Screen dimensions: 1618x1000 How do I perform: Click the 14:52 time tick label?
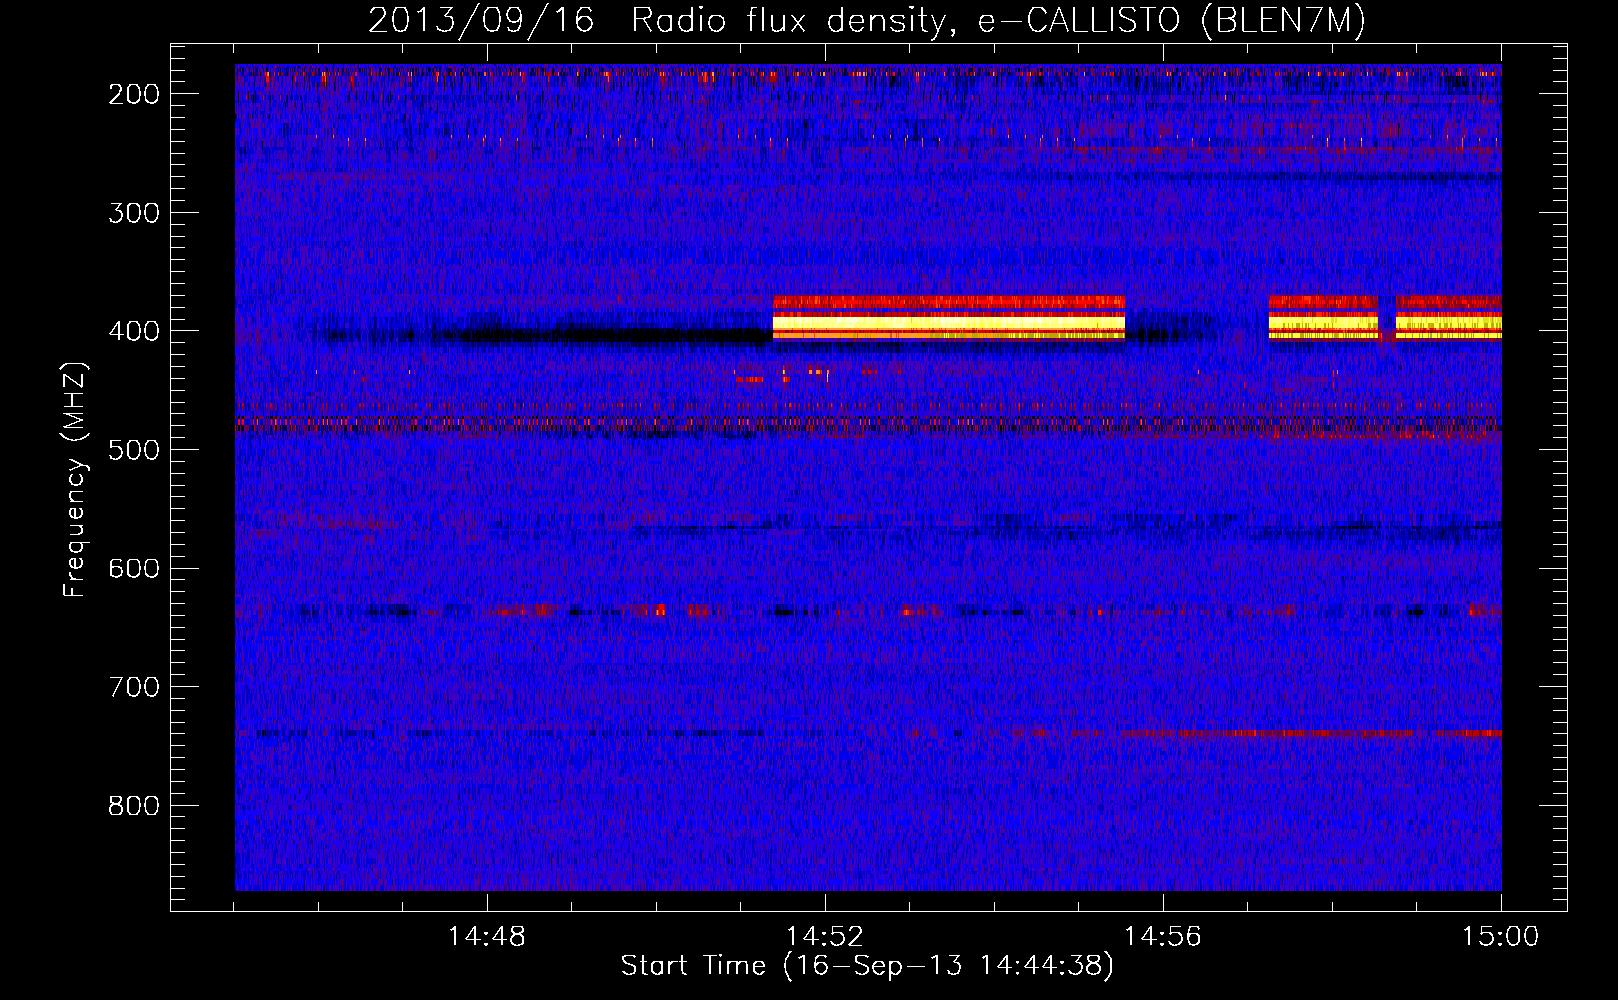pyautogui.click(x=825, y=937)
